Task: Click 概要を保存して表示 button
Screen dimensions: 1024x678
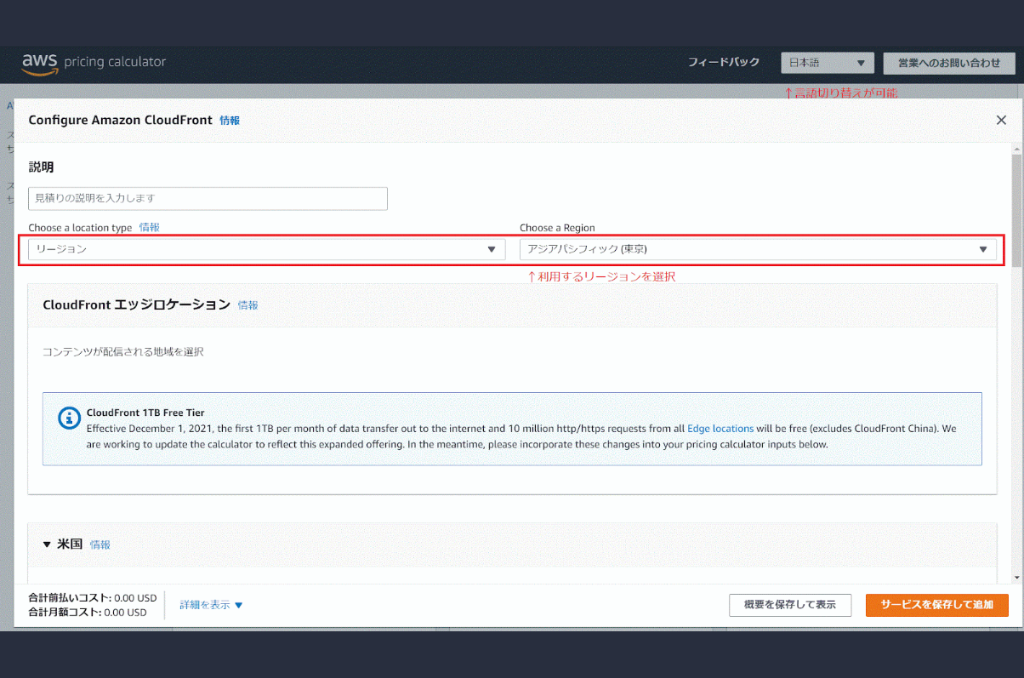Action: [x=790, y=605]
